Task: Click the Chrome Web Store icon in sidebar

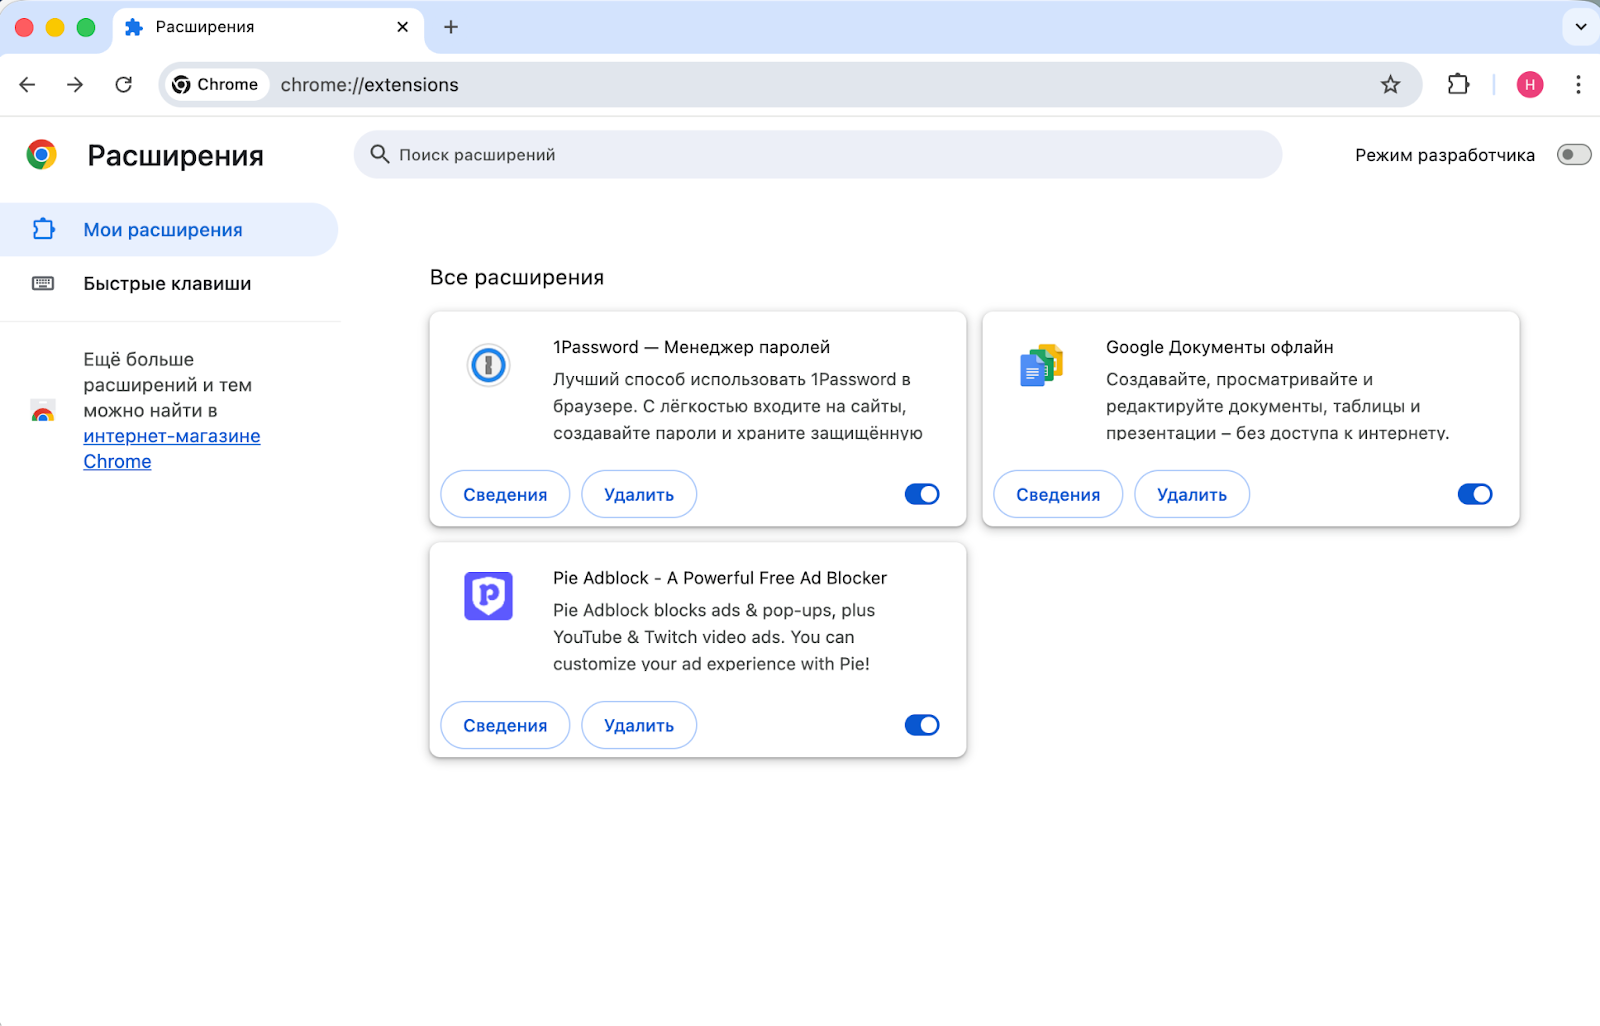Action: click(x=43, y=410)
